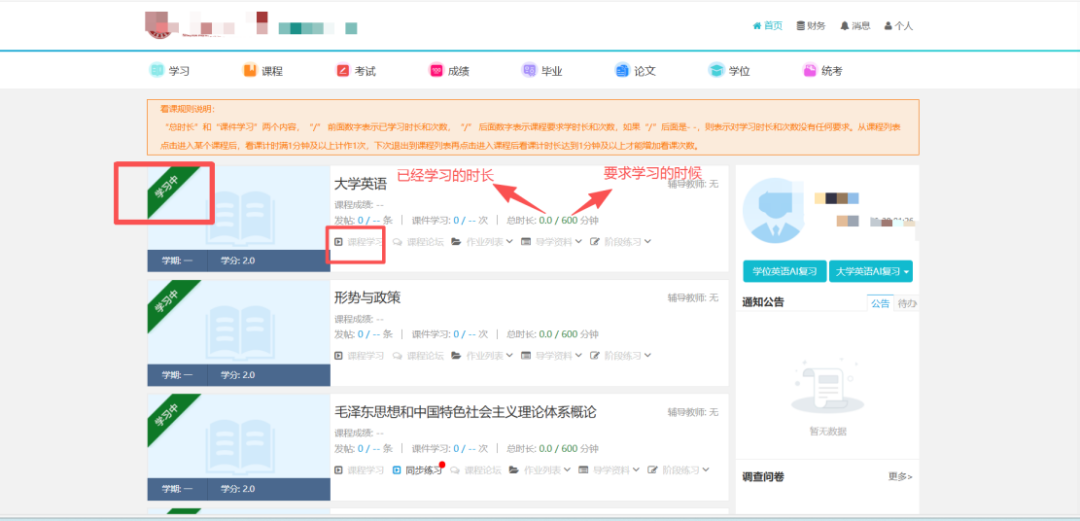The width and height of the screenshot is (1080, 521).
Task: Click the 学位英语AI复习 button
Action: click(783, 272)
